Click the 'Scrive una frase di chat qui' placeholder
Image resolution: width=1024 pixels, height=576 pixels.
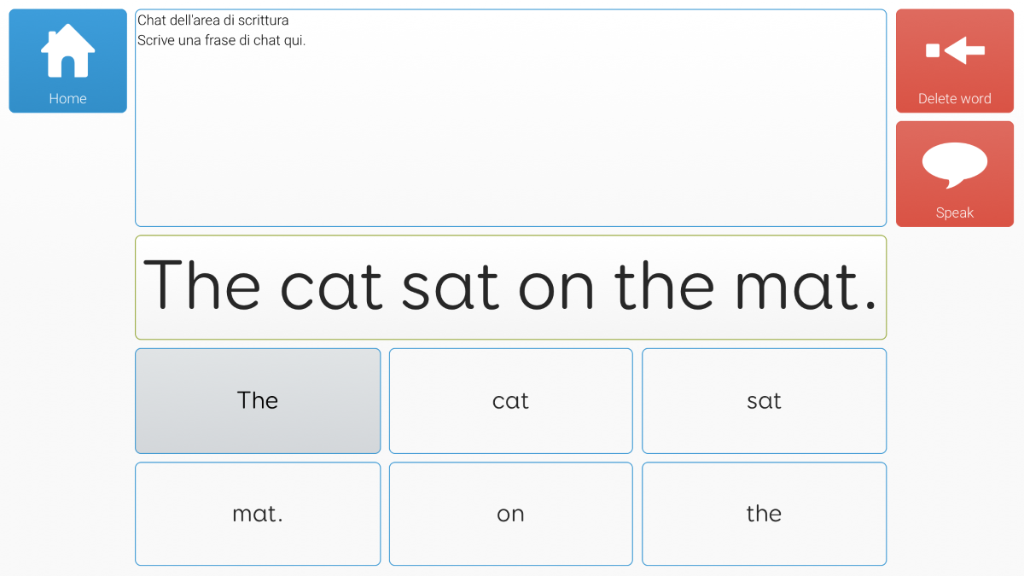(x=221, y=40)
